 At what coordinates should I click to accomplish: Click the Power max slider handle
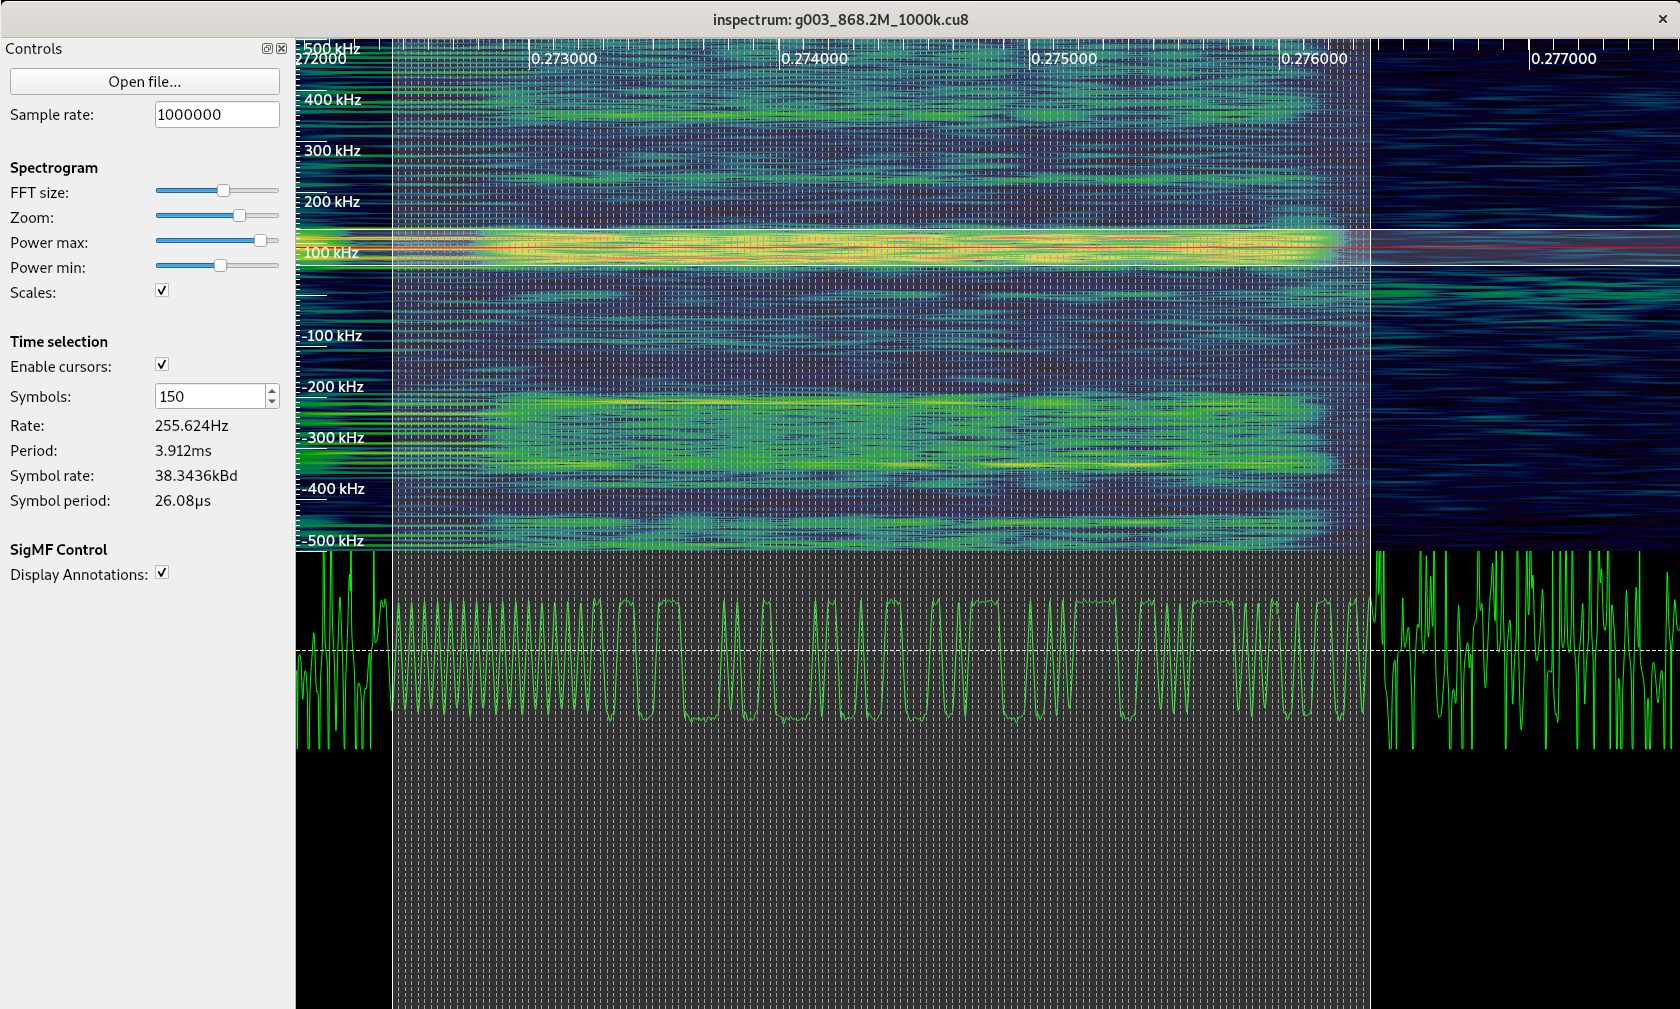(x=262, y=240)
